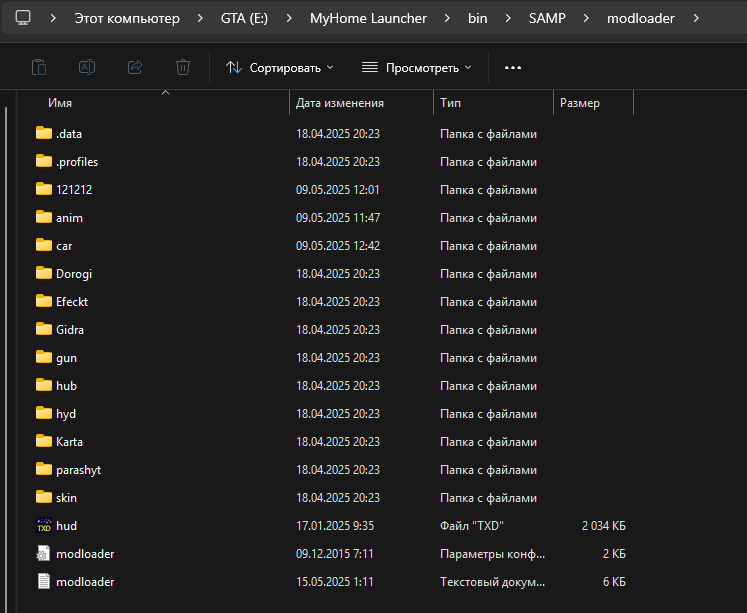The height and width of the screenshot is (613, 747).
Task: Open the Просмотреть view dropdown
Action: (x=416, y=68)
